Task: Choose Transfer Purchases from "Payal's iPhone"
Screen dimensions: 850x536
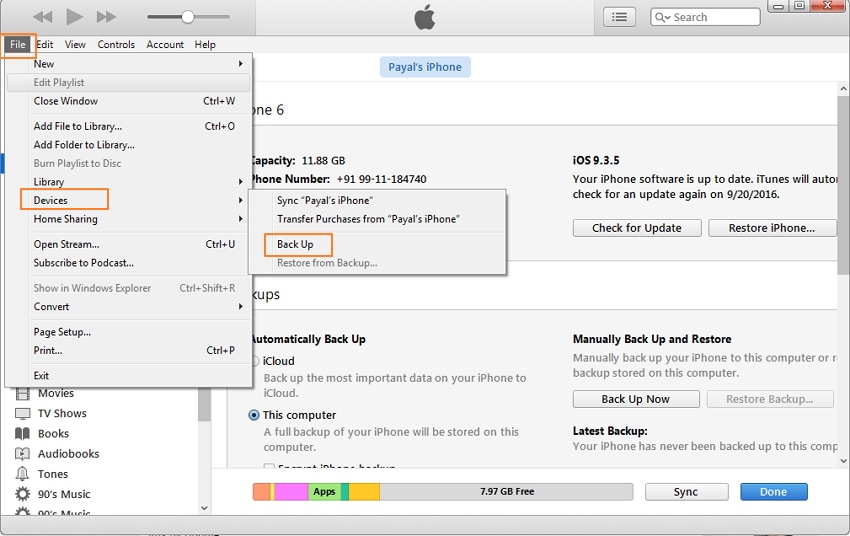Action: pos(377,219)
